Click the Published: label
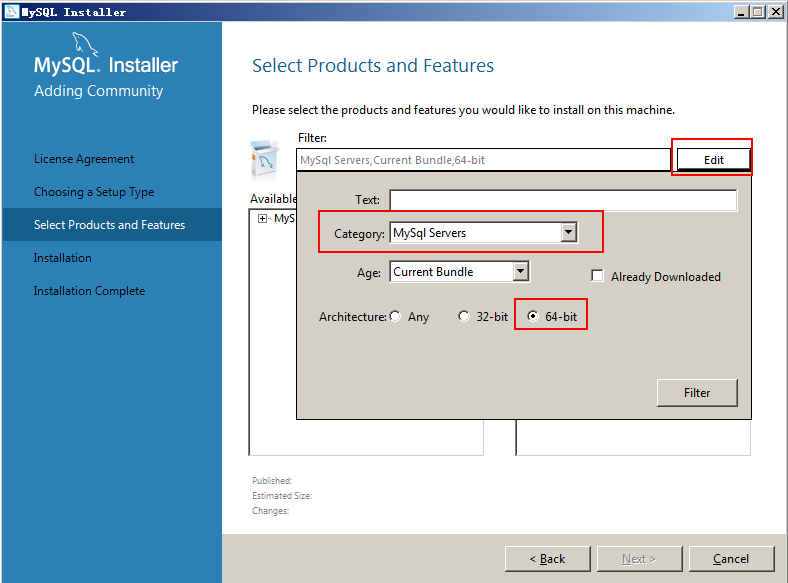 point(272,480)
